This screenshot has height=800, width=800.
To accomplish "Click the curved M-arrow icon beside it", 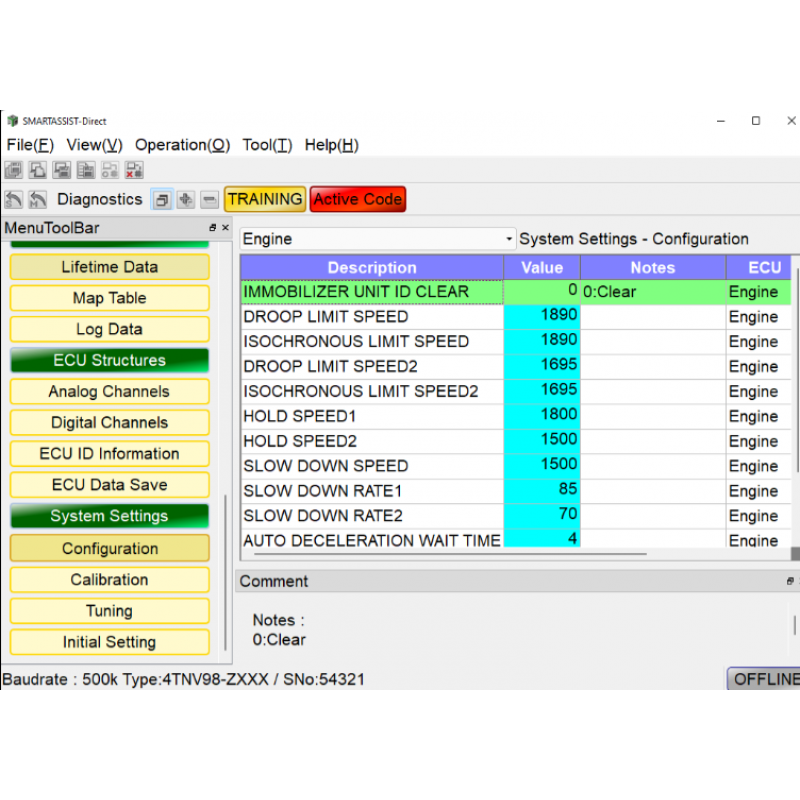I will coord(37,199).
